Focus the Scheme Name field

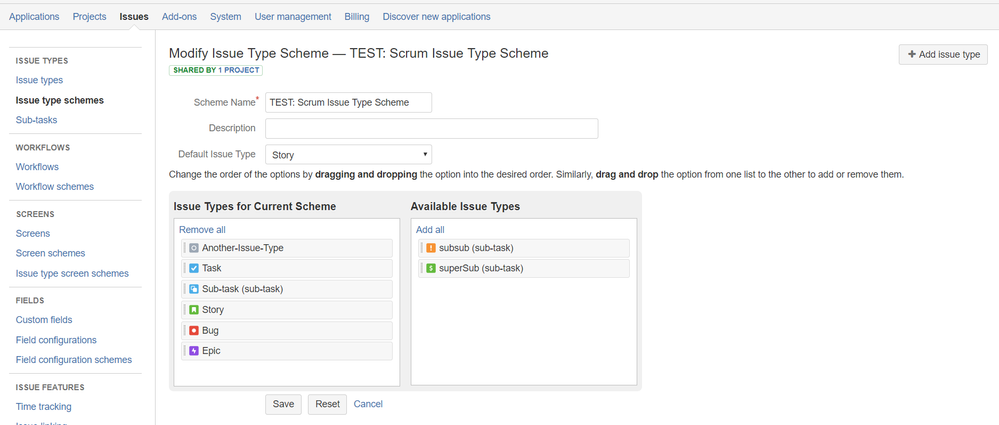coord(349,103)
